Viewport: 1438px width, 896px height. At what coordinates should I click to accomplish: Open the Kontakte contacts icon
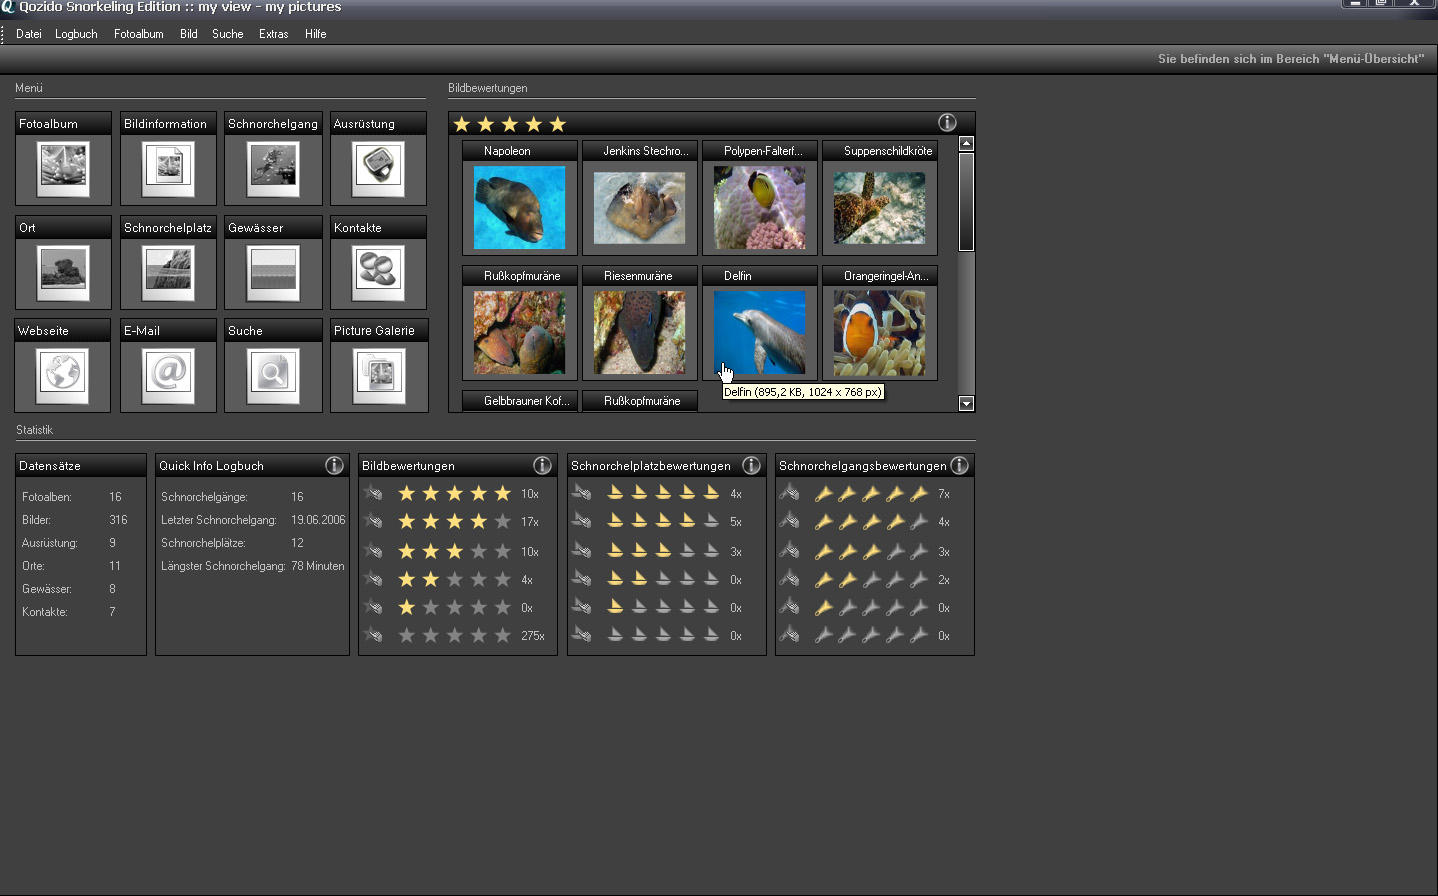tap(378, 272)
